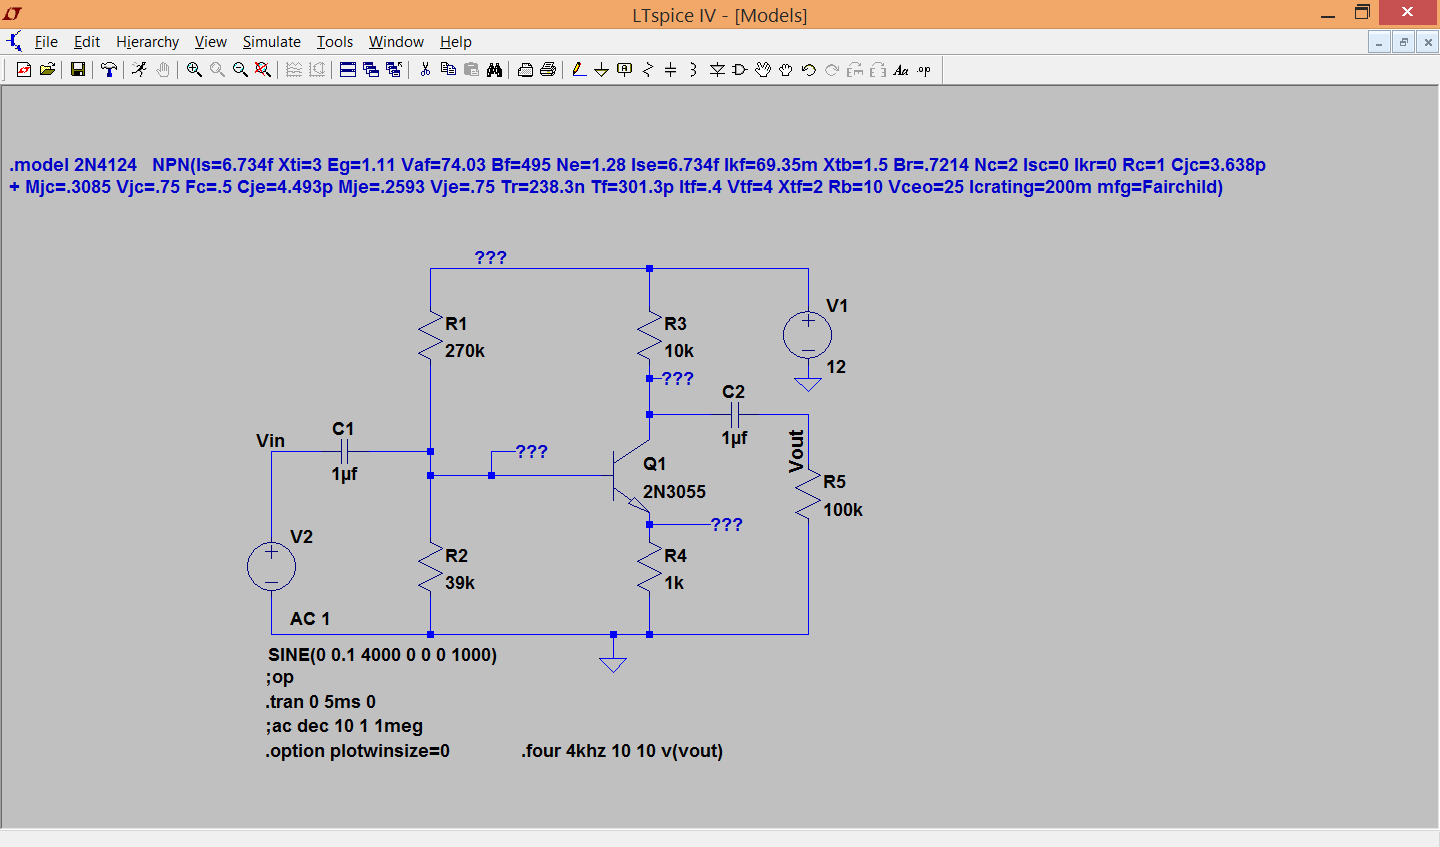Image resolution: width=1440 pixels, height=847 pixels.
Task: Select the Drag hand tool
Action: pyautogui.click(x=785, y=70)
